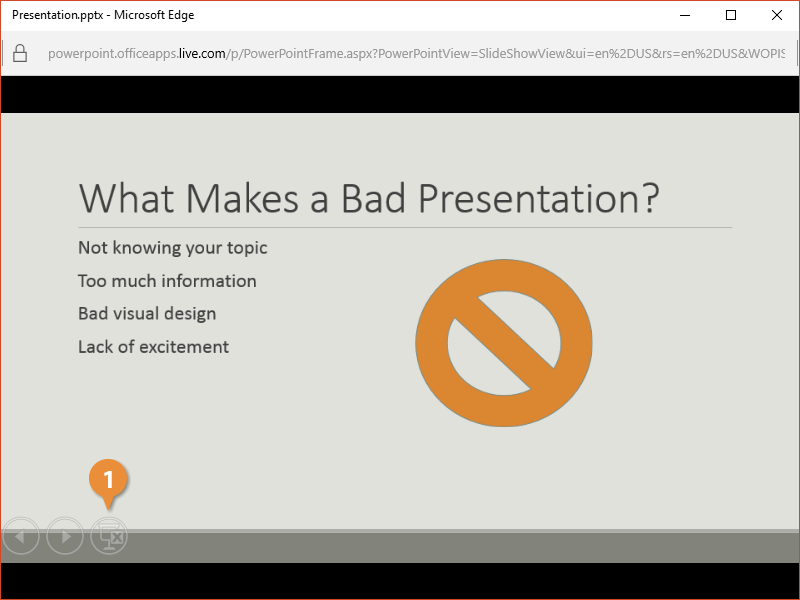The height and width of the screenshot is (600, 800).
Task: Maximize the Microsoft Edge window
Action: [731, 15]
